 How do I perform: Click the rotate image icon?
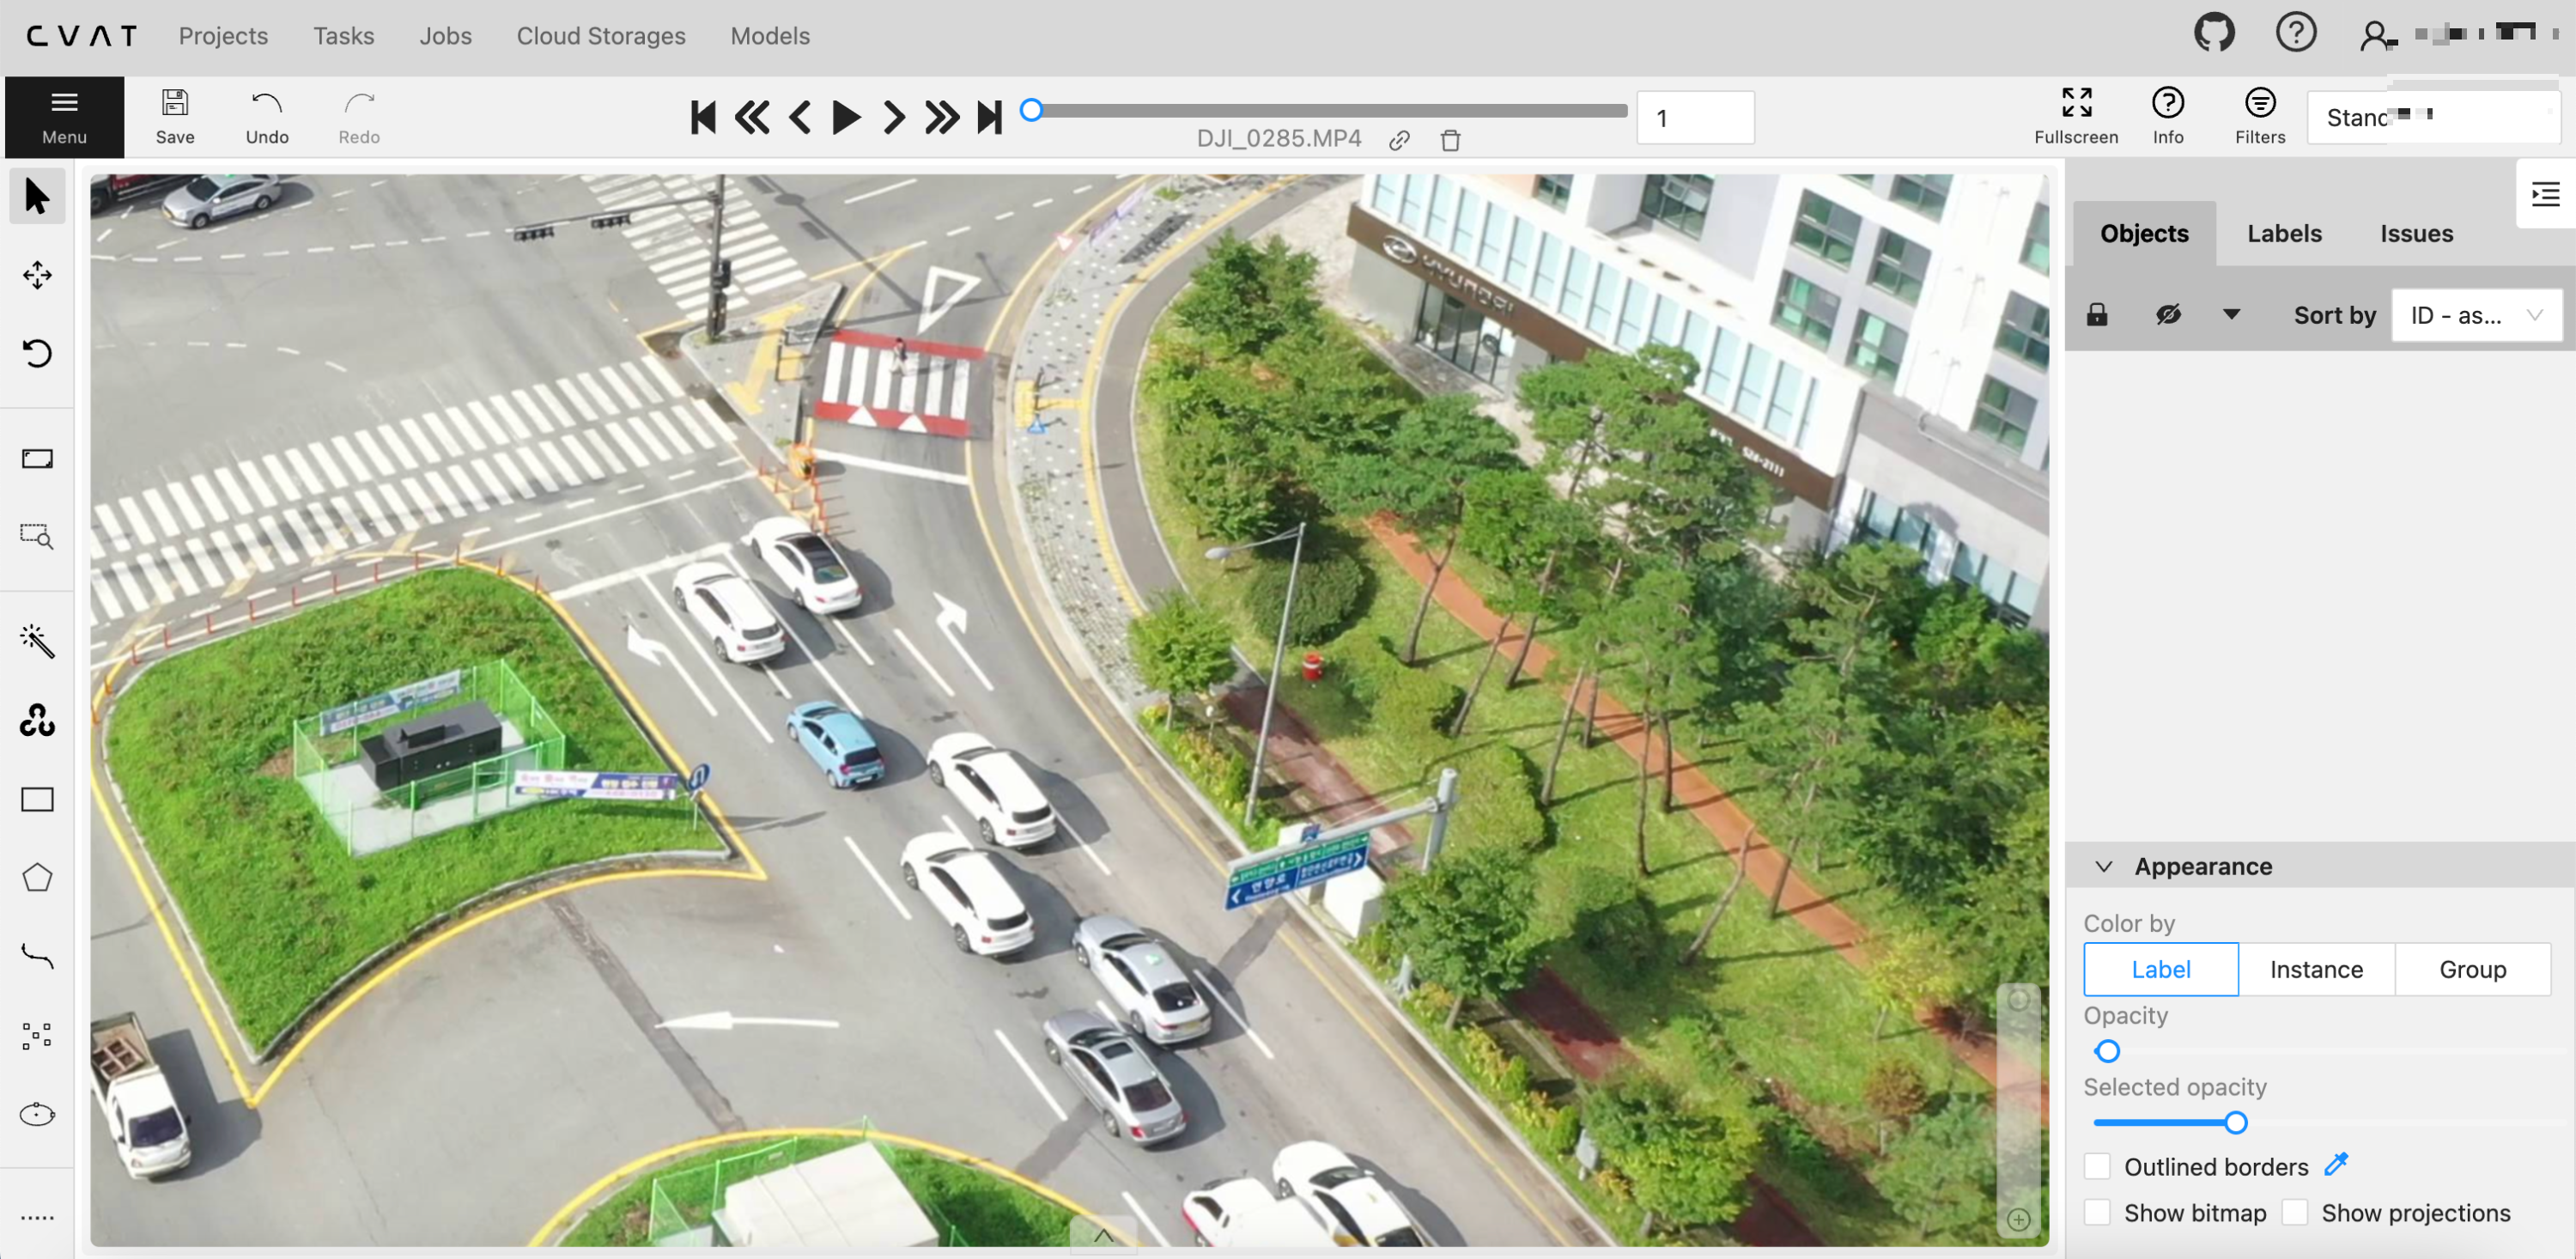coord(37,353)
